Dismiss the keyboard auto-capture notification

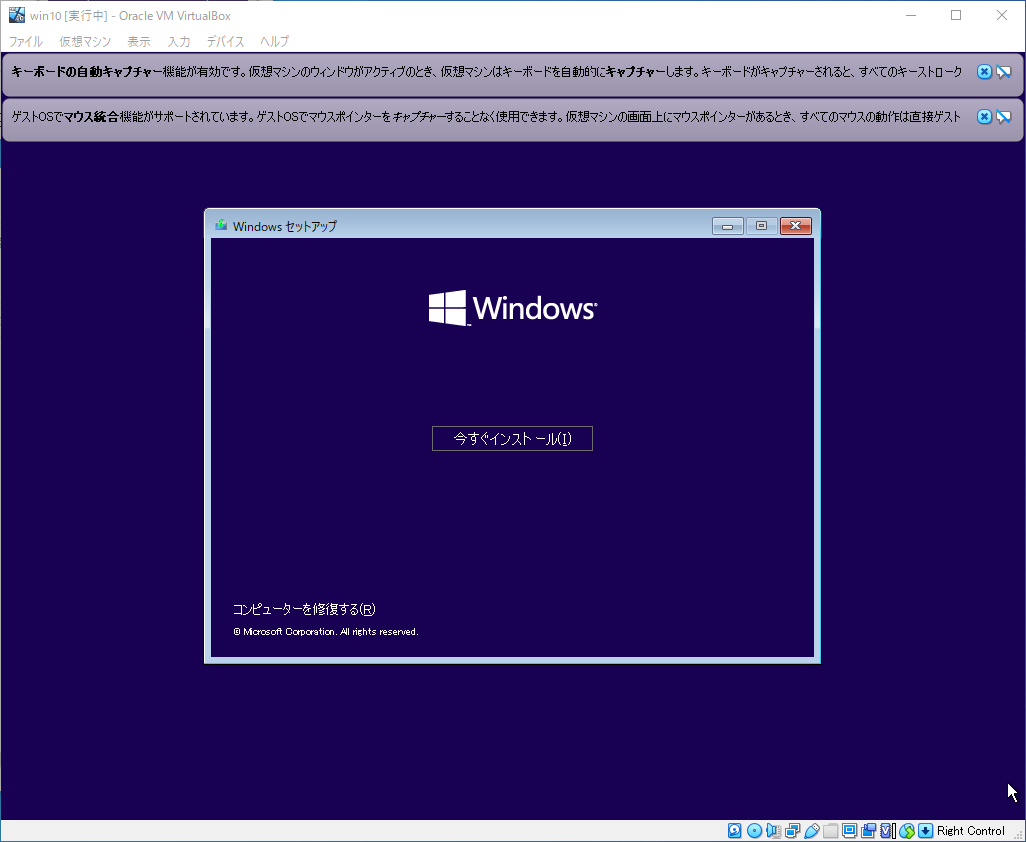click(984, 72)
